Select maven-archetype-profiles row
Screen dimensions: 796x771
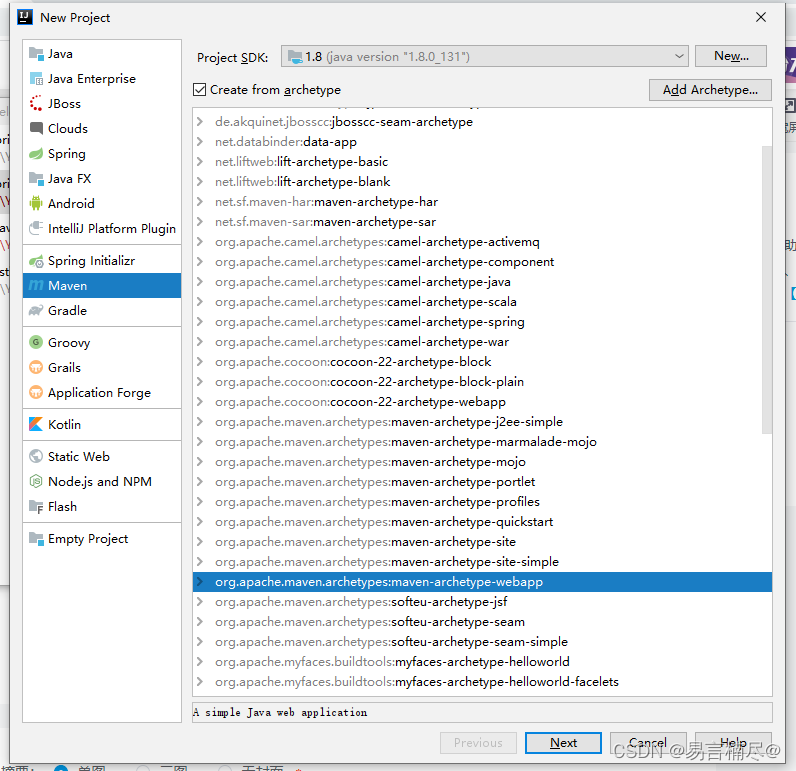click(x=482, y=501)
